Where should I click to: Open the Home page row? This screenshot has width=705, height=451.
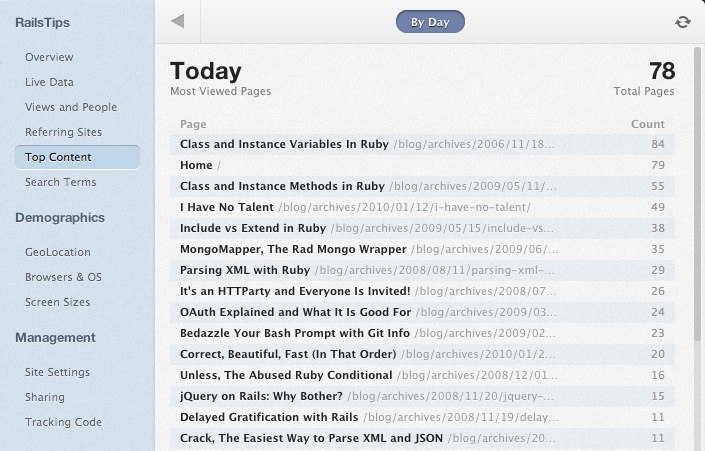[x=422, y=165]
